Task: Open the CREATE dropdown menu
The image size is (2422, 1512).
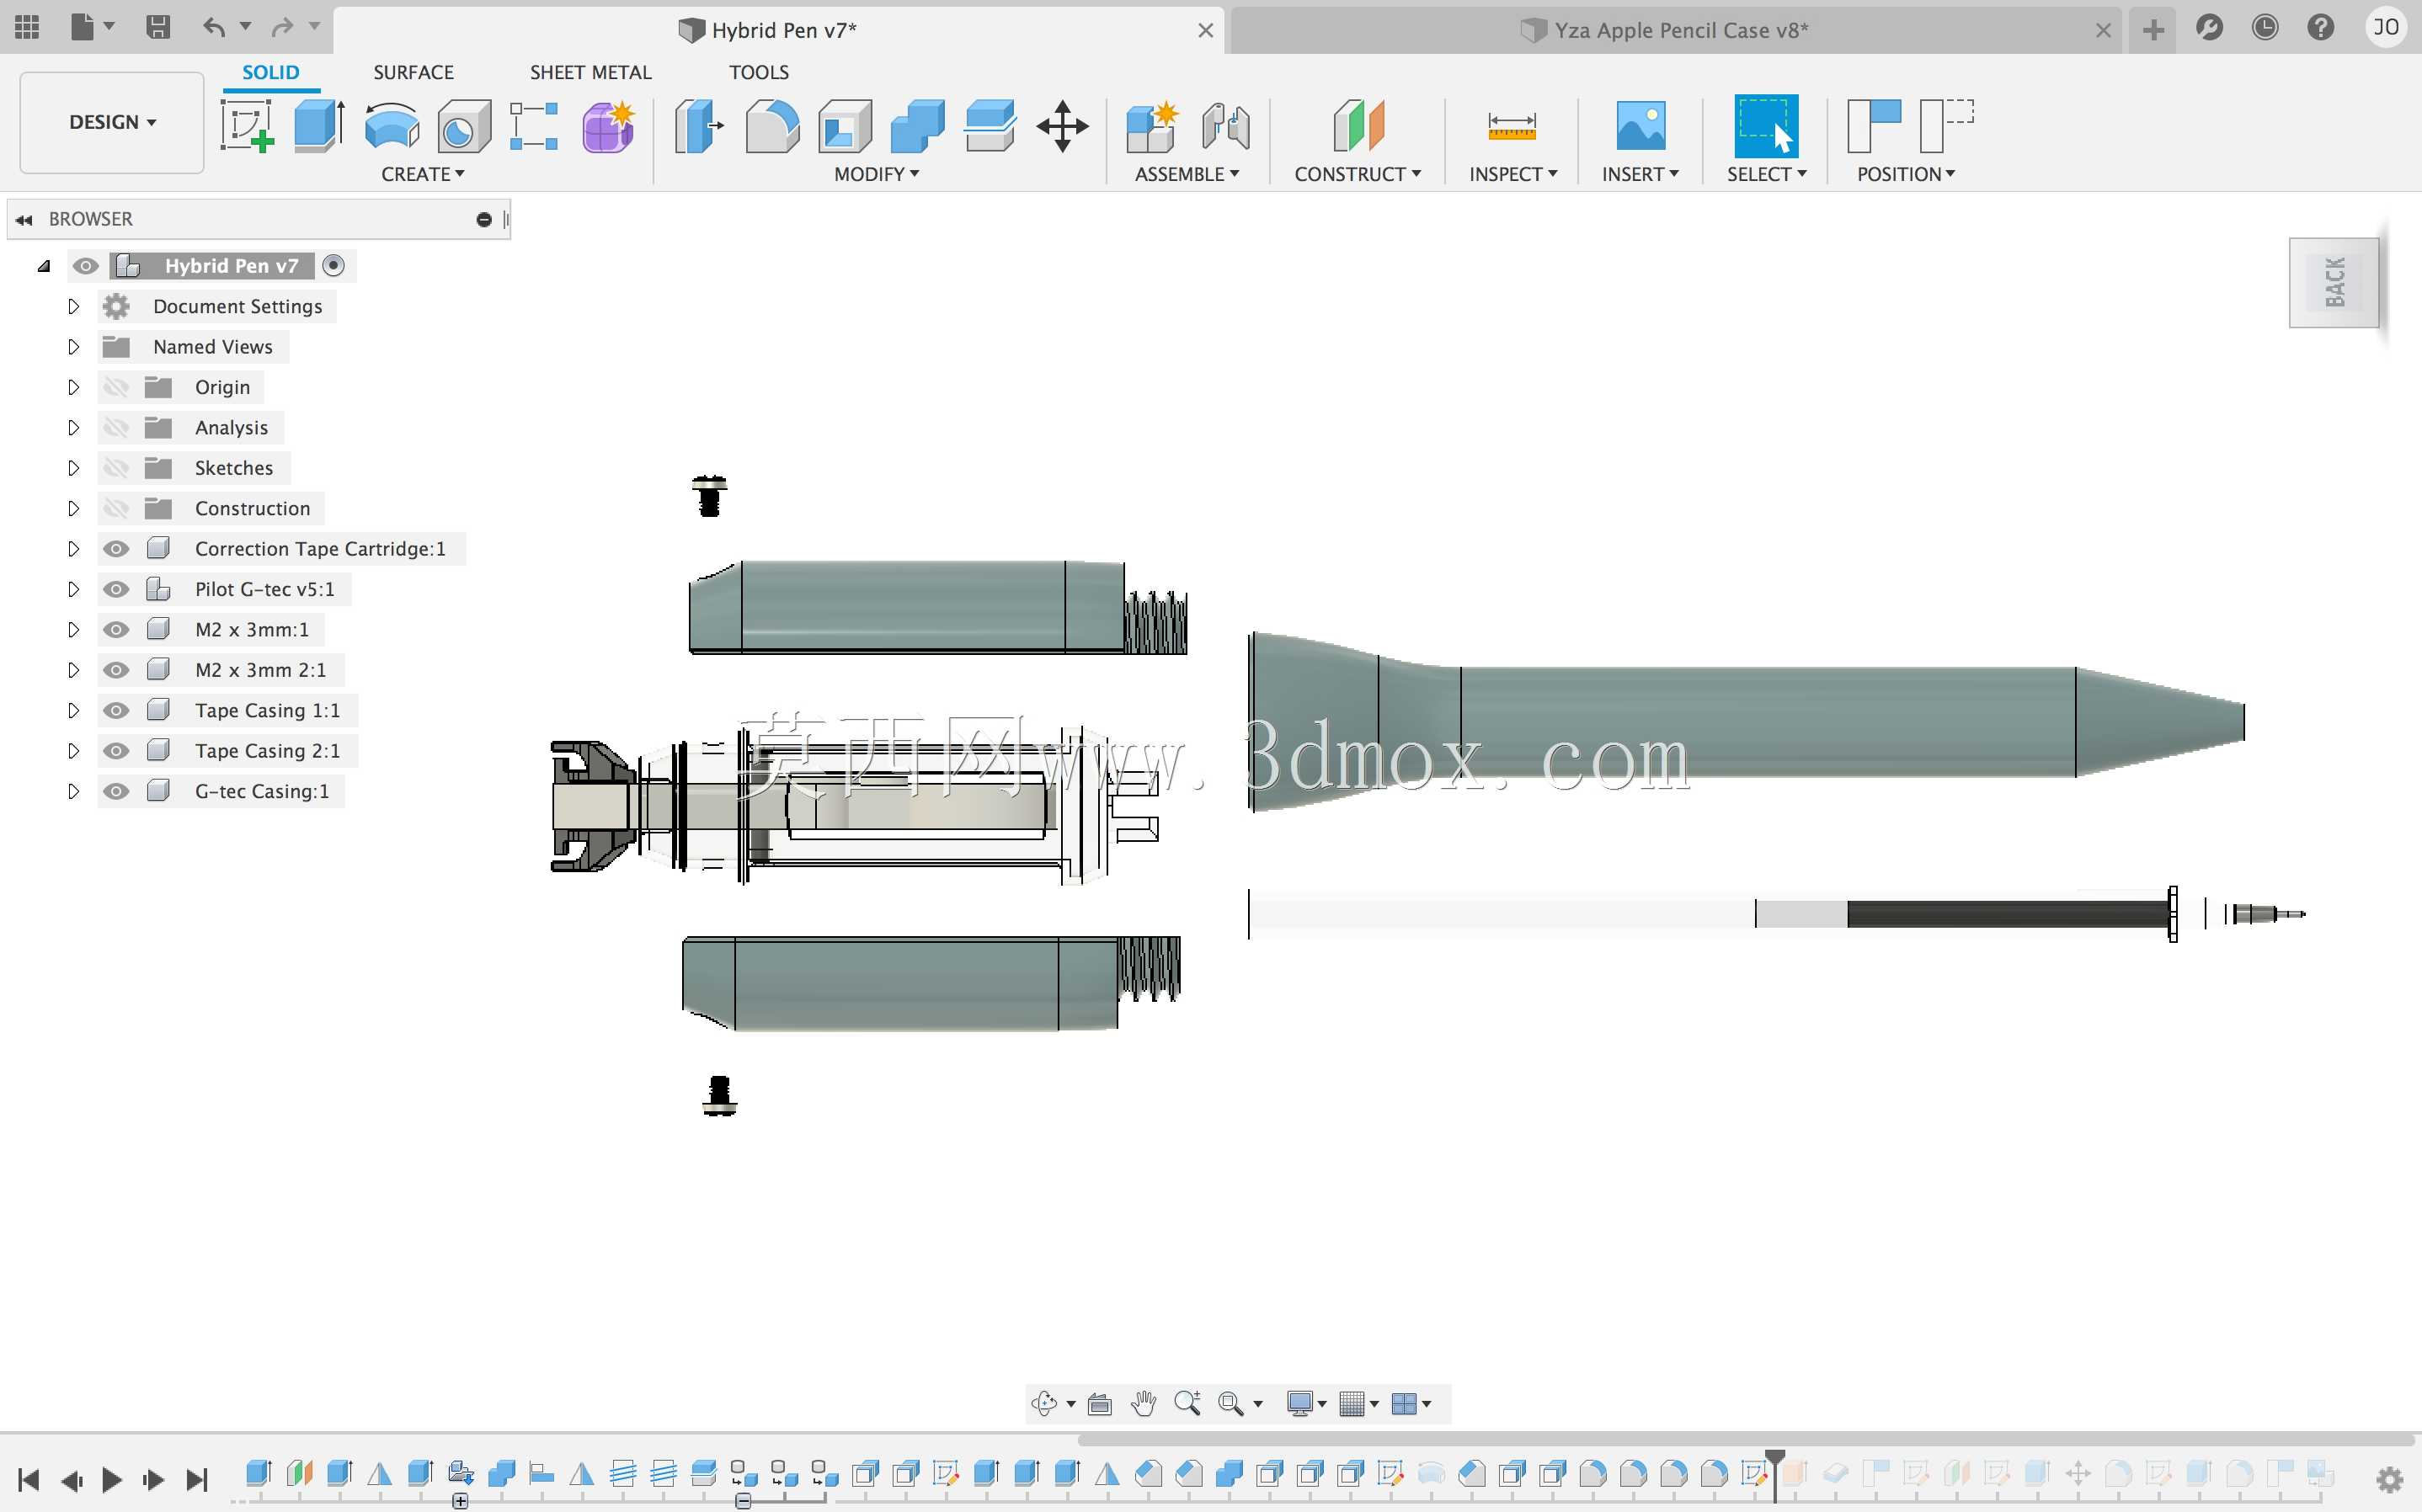Action: click(423, 174)
